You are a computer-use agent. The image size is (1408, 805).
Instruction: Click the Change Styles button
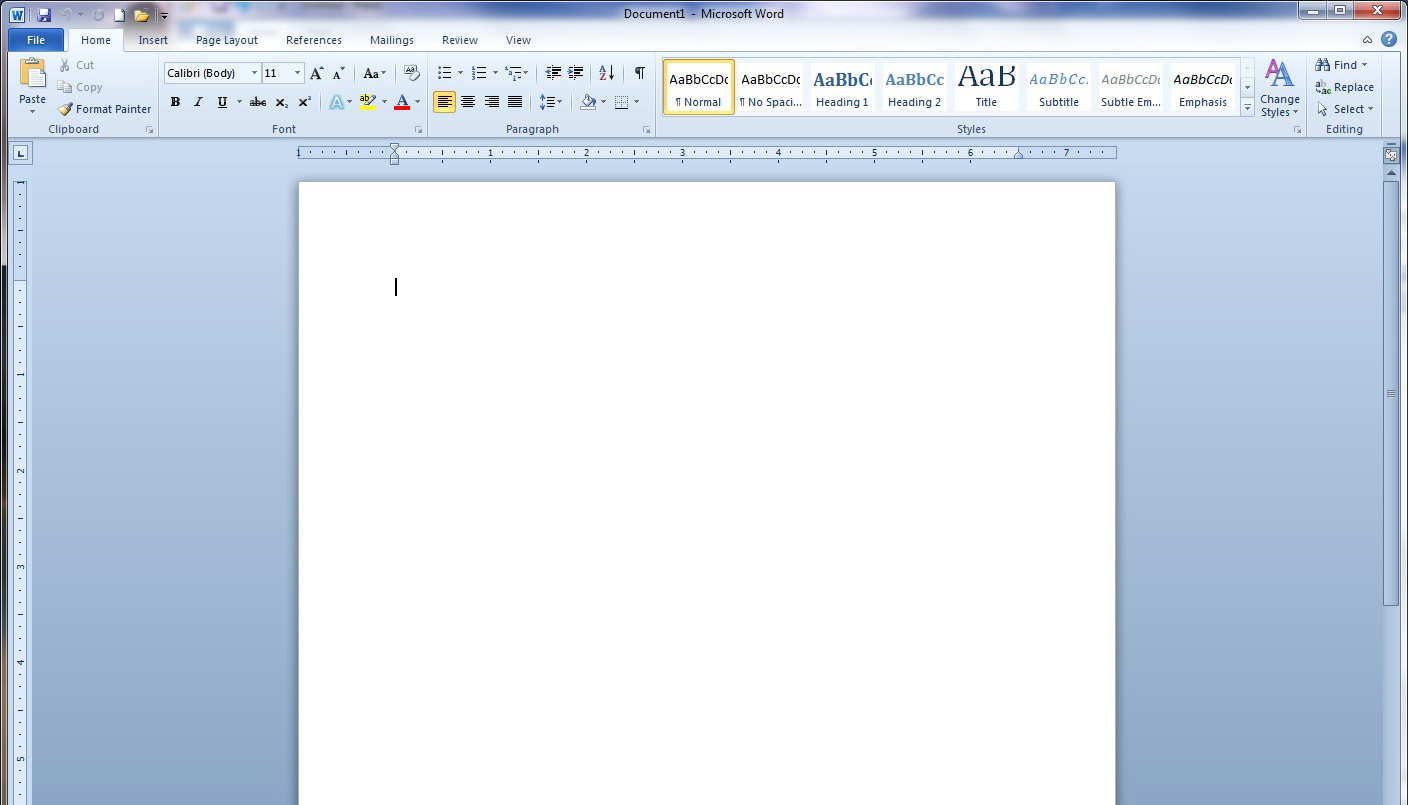pyautogui.click(x=1280, y=88)
